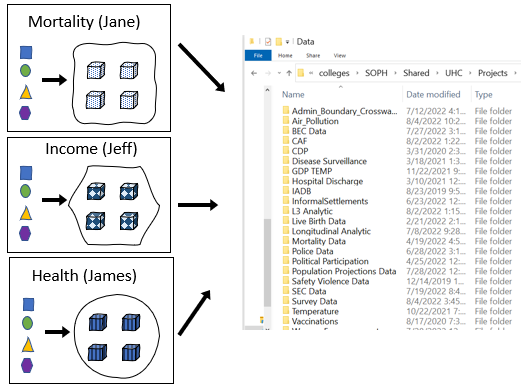Sort by the Name column header
This screenshot has width=529, height=392.
coord(293,95)
